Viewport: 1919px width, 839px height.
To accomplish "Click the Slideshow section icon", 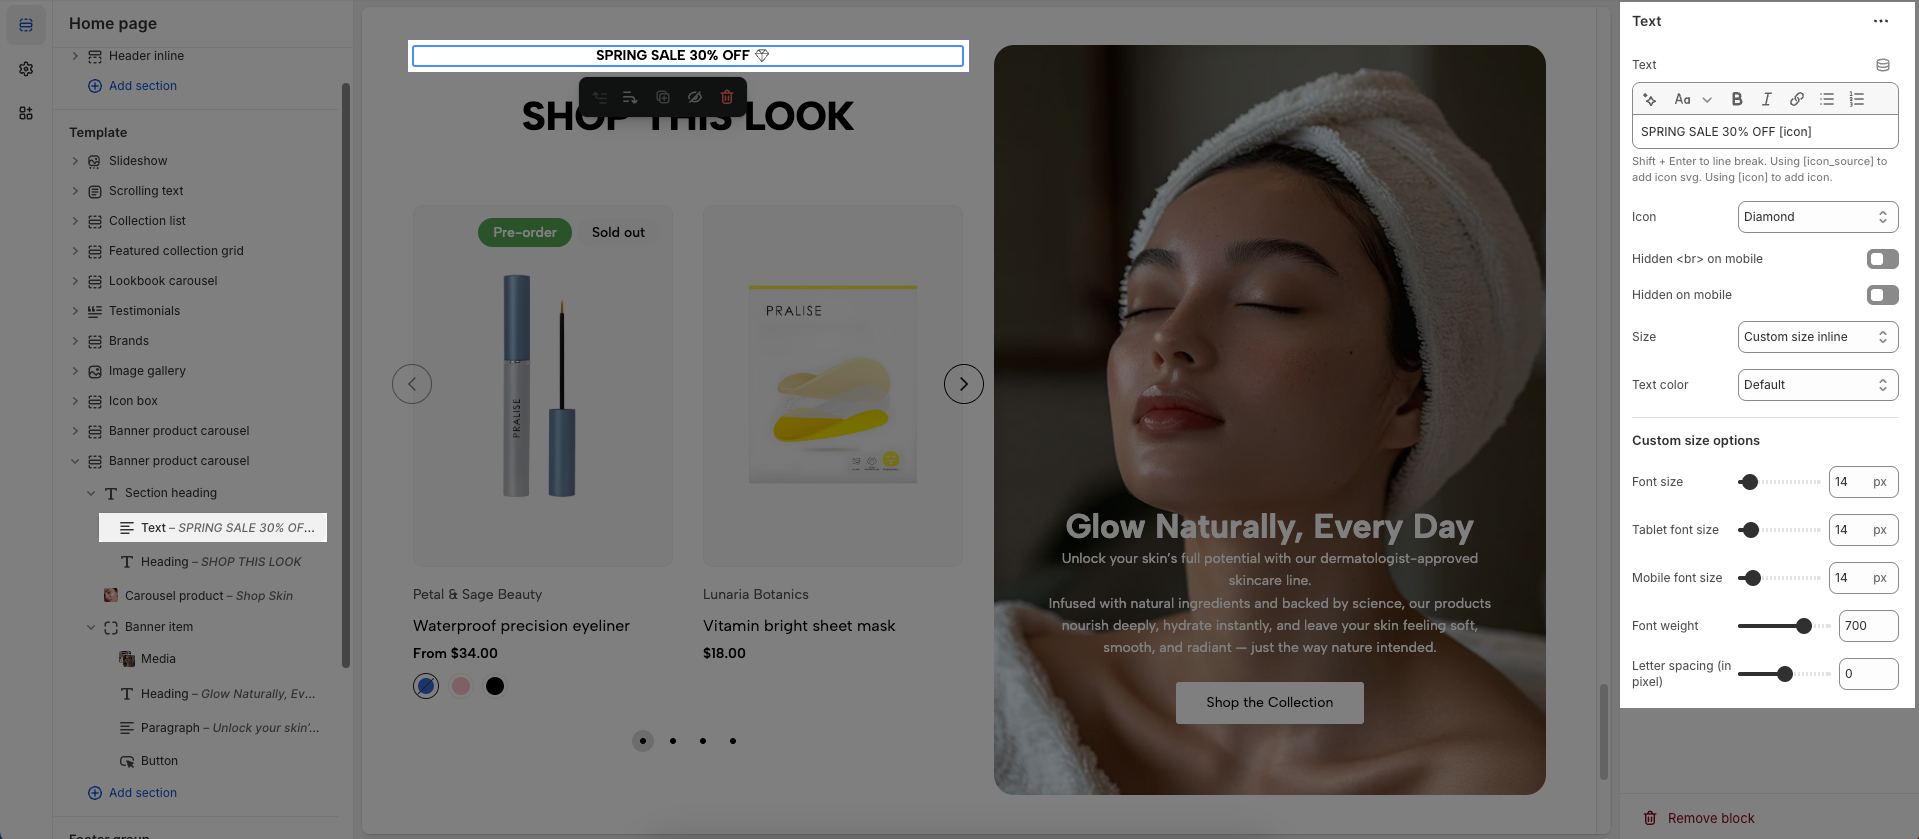I will [95, 161].
